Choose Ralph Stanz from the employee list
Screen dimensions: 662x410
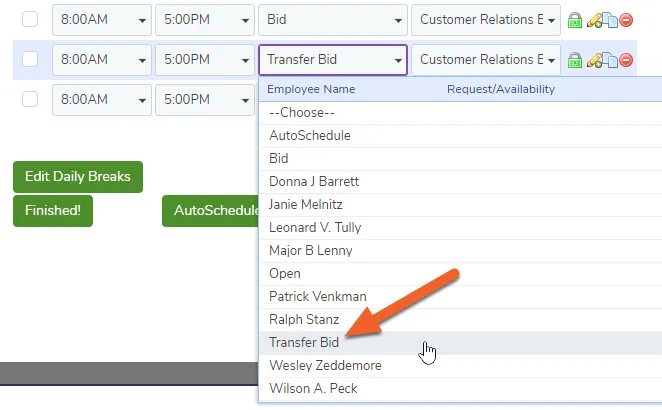pos(460,320)
